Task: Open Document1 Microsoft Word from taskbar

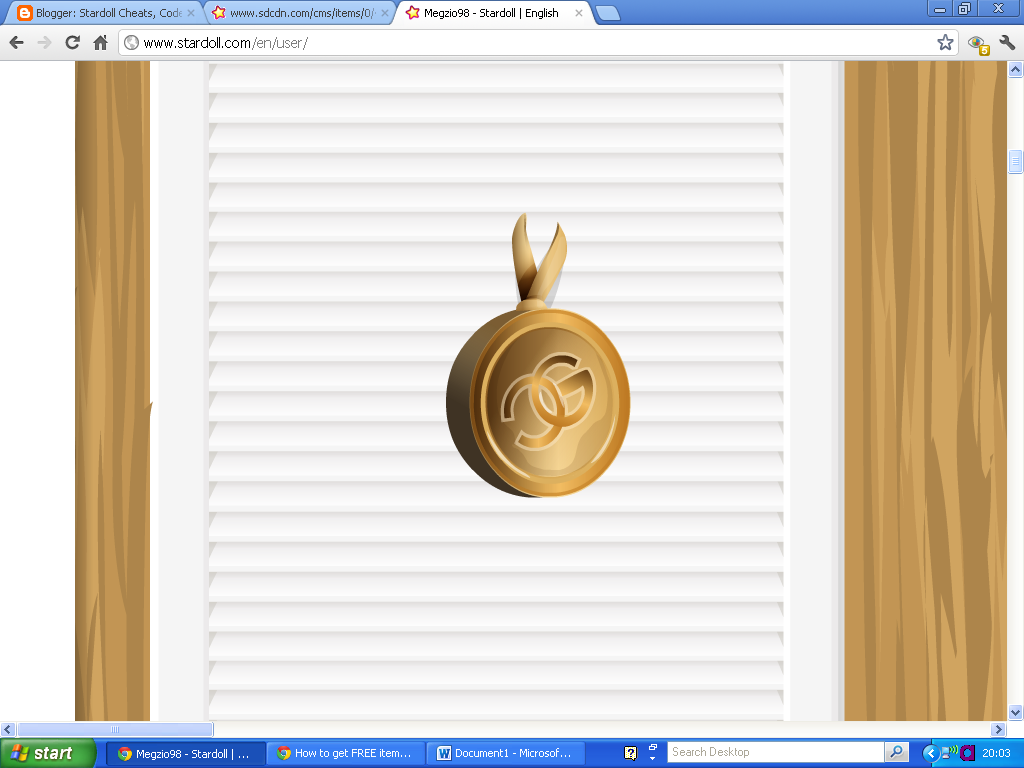Action: 505,754
